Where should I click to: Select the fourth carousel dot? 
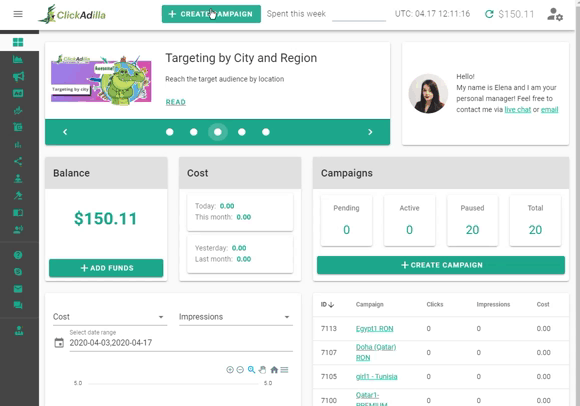tap(242, 132)
